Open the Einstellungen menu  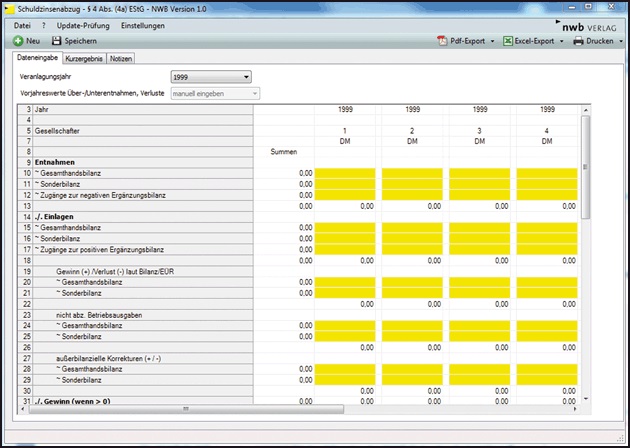(142, 25)
